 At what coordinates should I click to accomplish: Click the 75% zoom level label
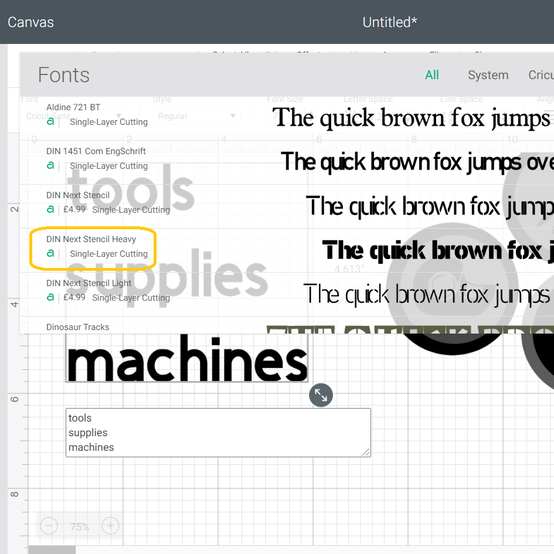pyautogui.click(x=79, y=527)
